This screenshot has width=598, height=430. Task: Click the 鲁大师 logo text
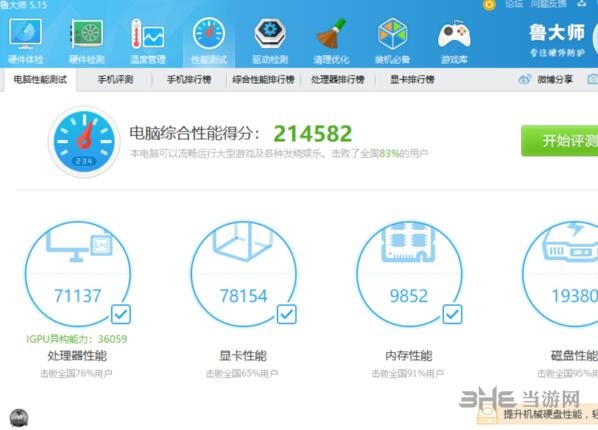pyautogui.click(x=557, y=33)
